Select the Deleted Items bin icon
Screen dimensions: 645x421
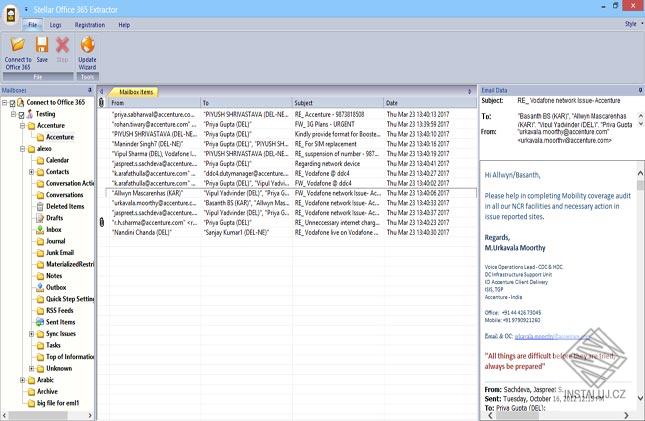tap(40, 206)
